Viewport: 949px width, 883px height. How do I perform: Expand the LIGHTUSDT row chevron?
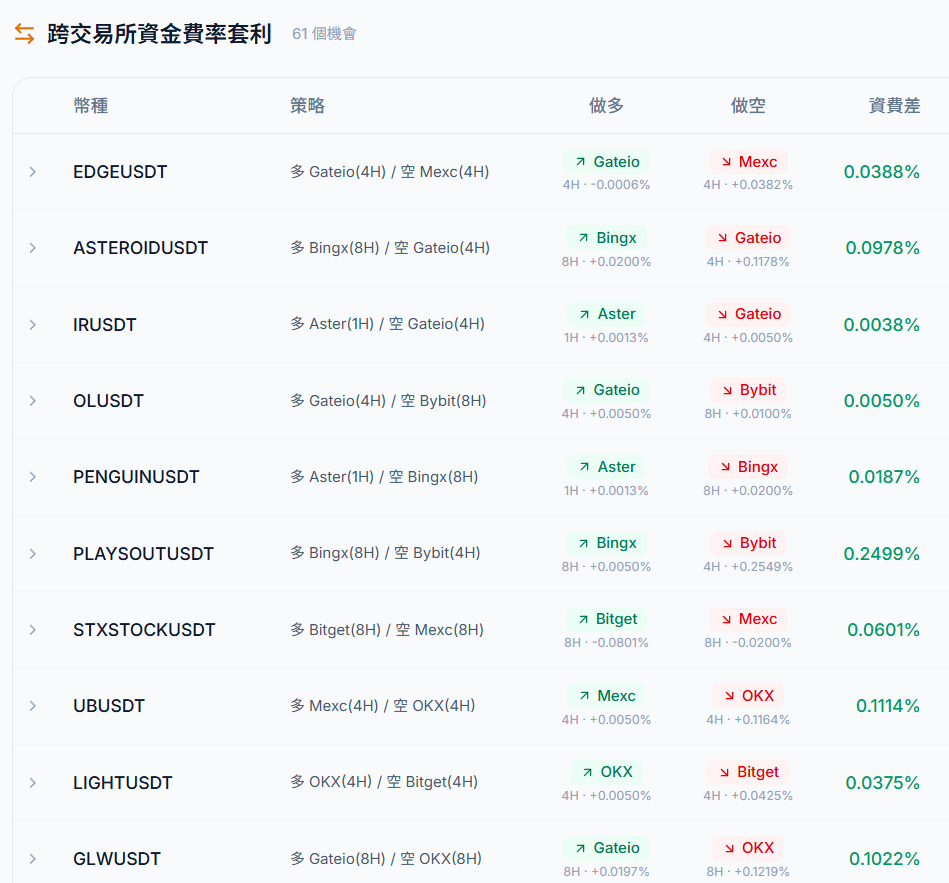(x=33, y=783)
